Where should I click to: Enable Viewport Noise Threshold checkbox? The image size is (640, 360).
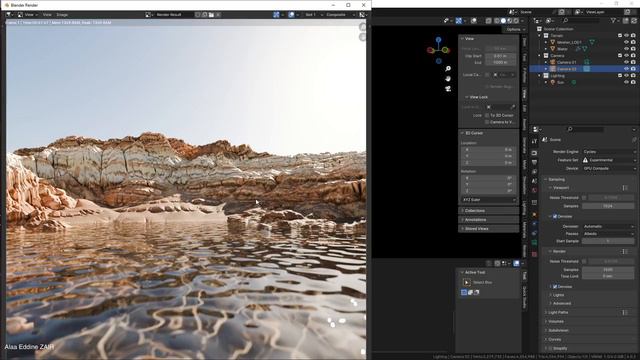coord(584,198)
